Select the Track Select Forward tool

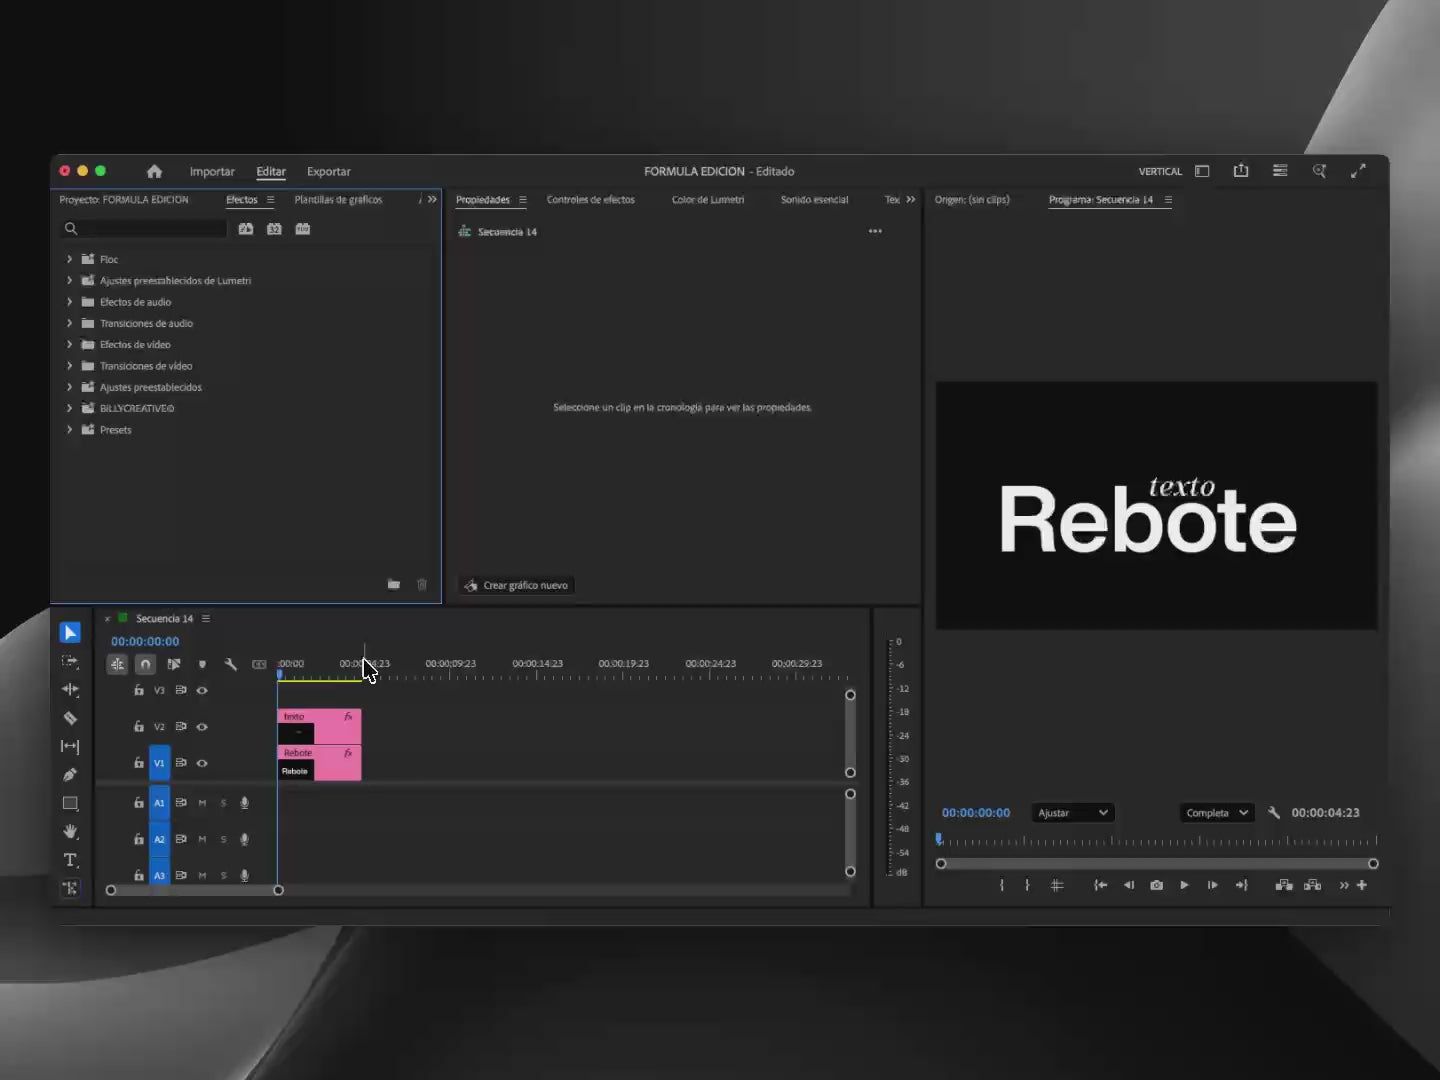pyautogui.click(x=70, y=662)
